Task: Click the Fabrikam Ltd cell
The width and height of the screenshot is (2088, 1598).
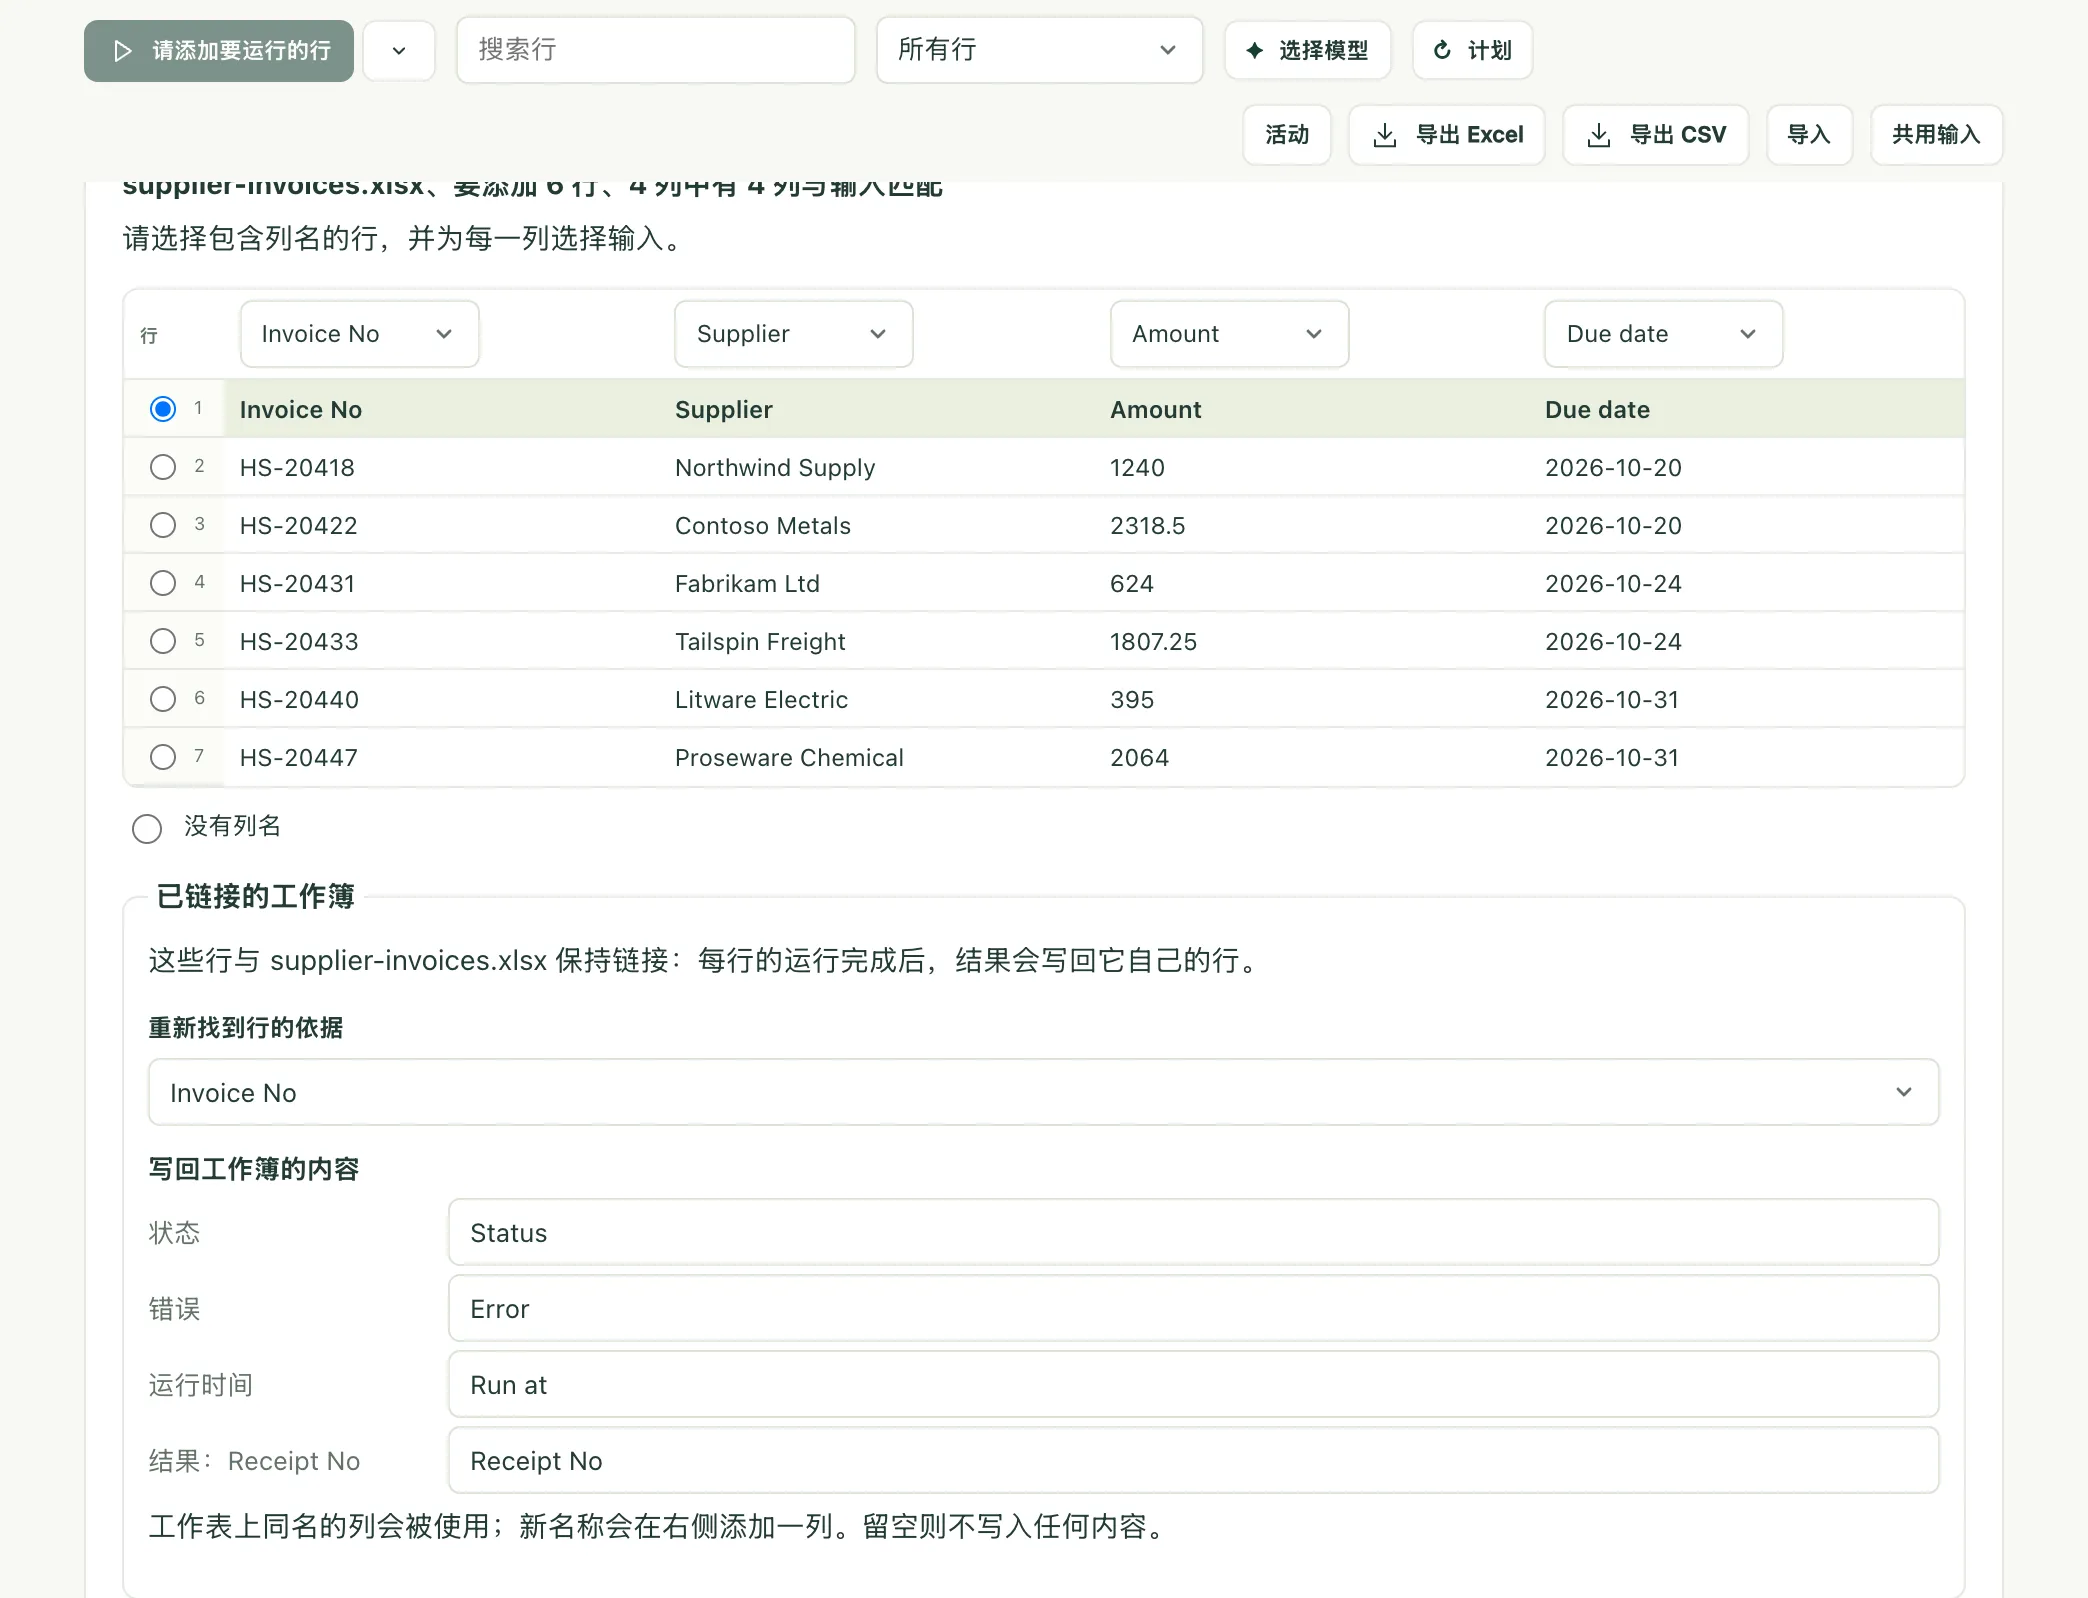Action: click(747, 584)
